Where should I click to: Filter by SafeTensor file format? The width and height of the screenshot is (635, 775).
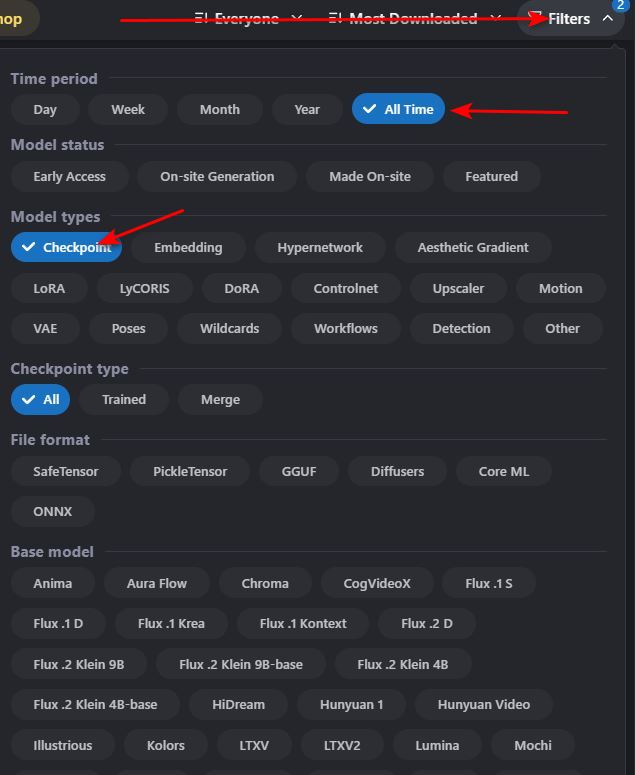[66, 471]
